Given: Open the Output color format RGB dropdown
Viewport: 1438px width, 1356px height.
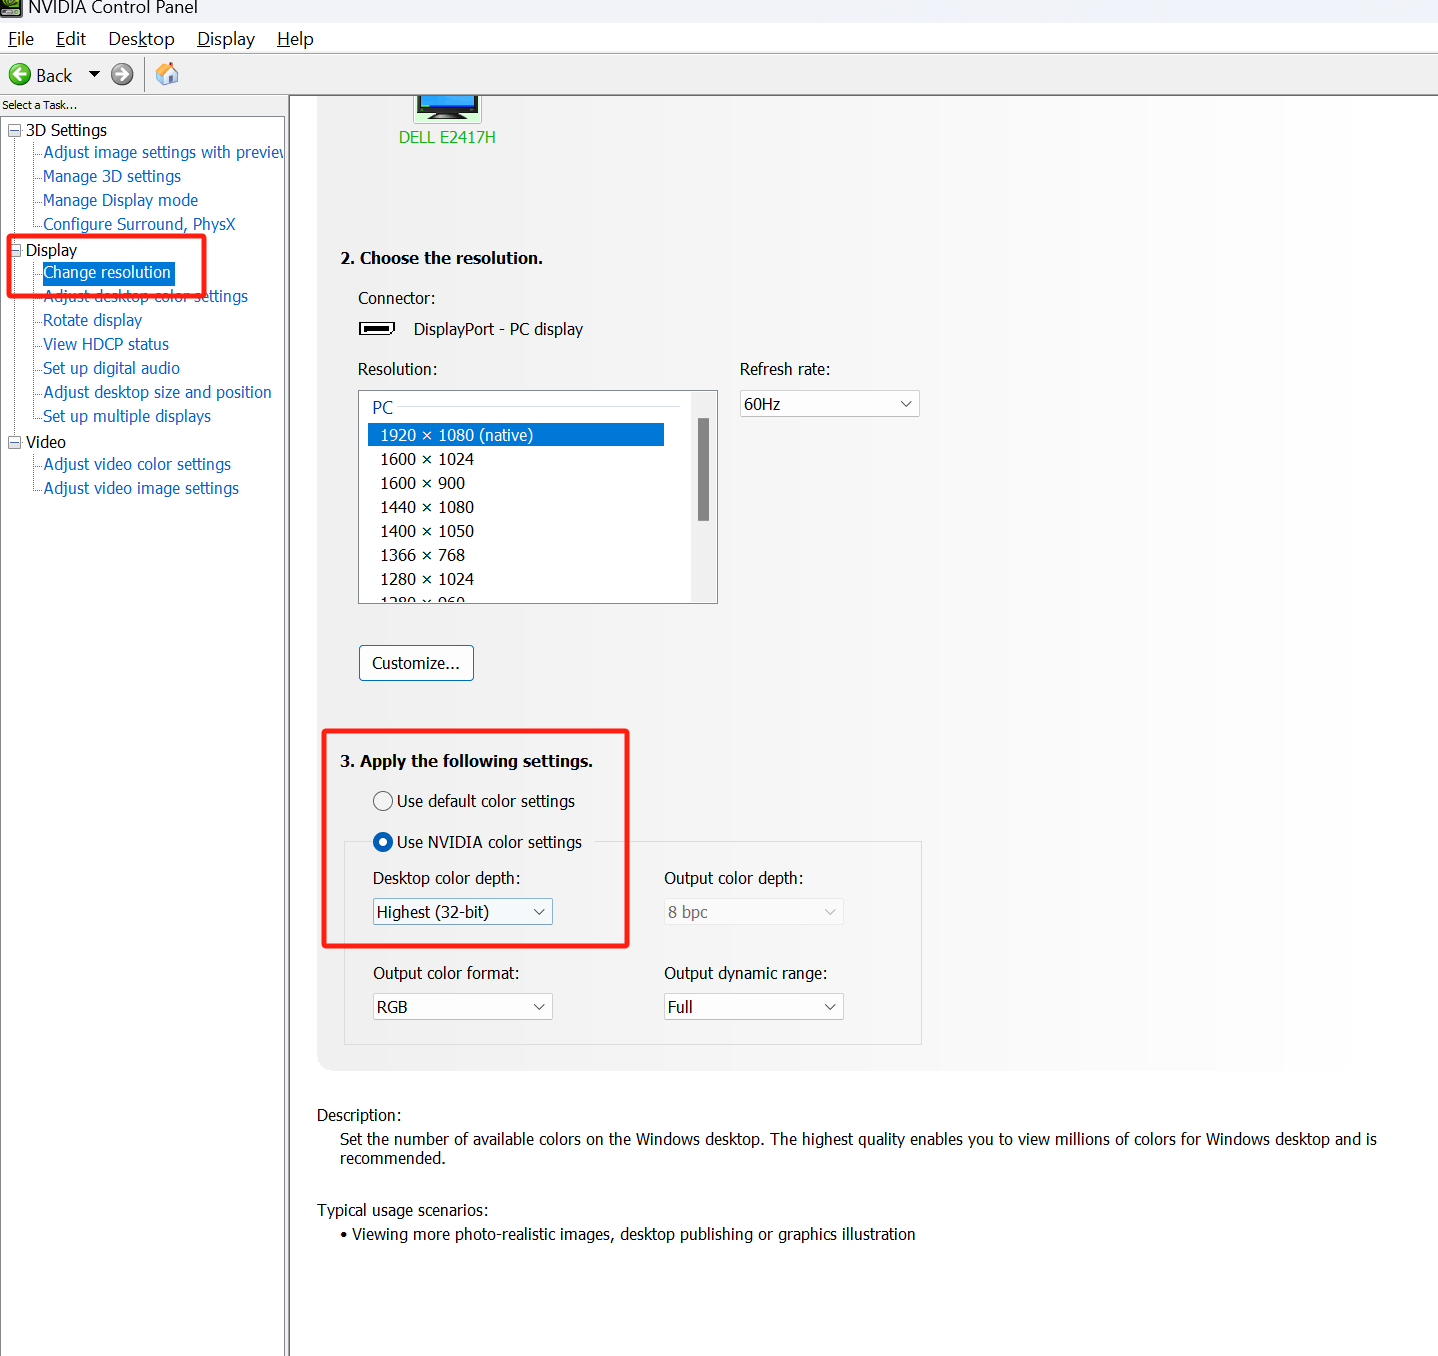Looking at the screenshot, I should point(462,1007).
